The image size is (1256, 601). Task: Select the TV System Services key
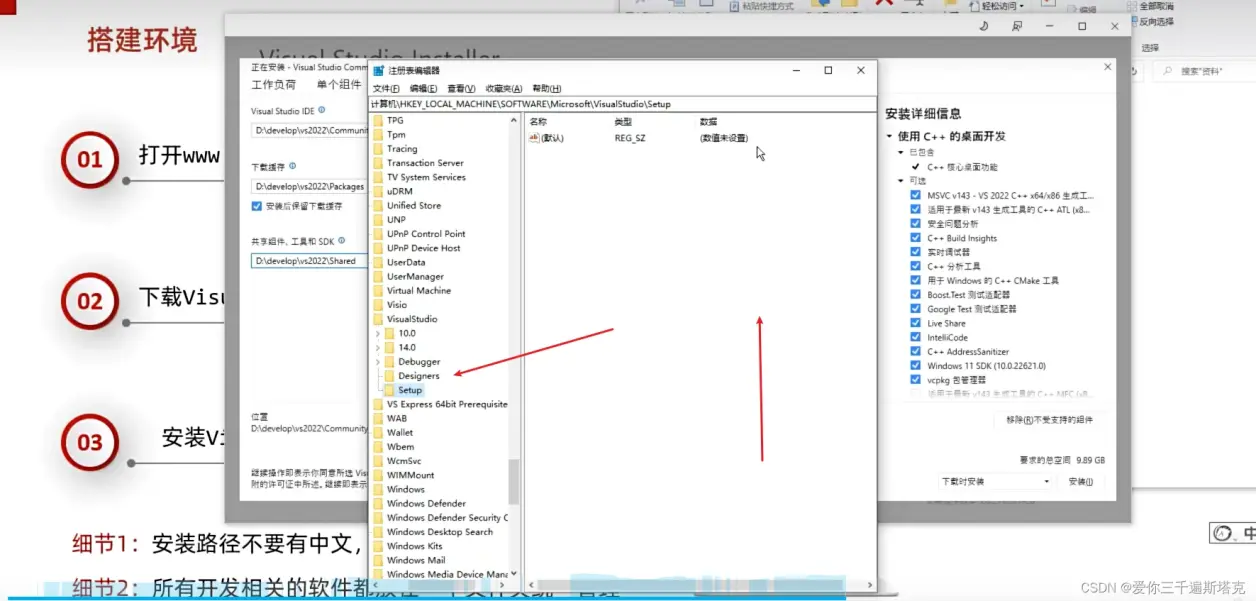tap(426, 177)
